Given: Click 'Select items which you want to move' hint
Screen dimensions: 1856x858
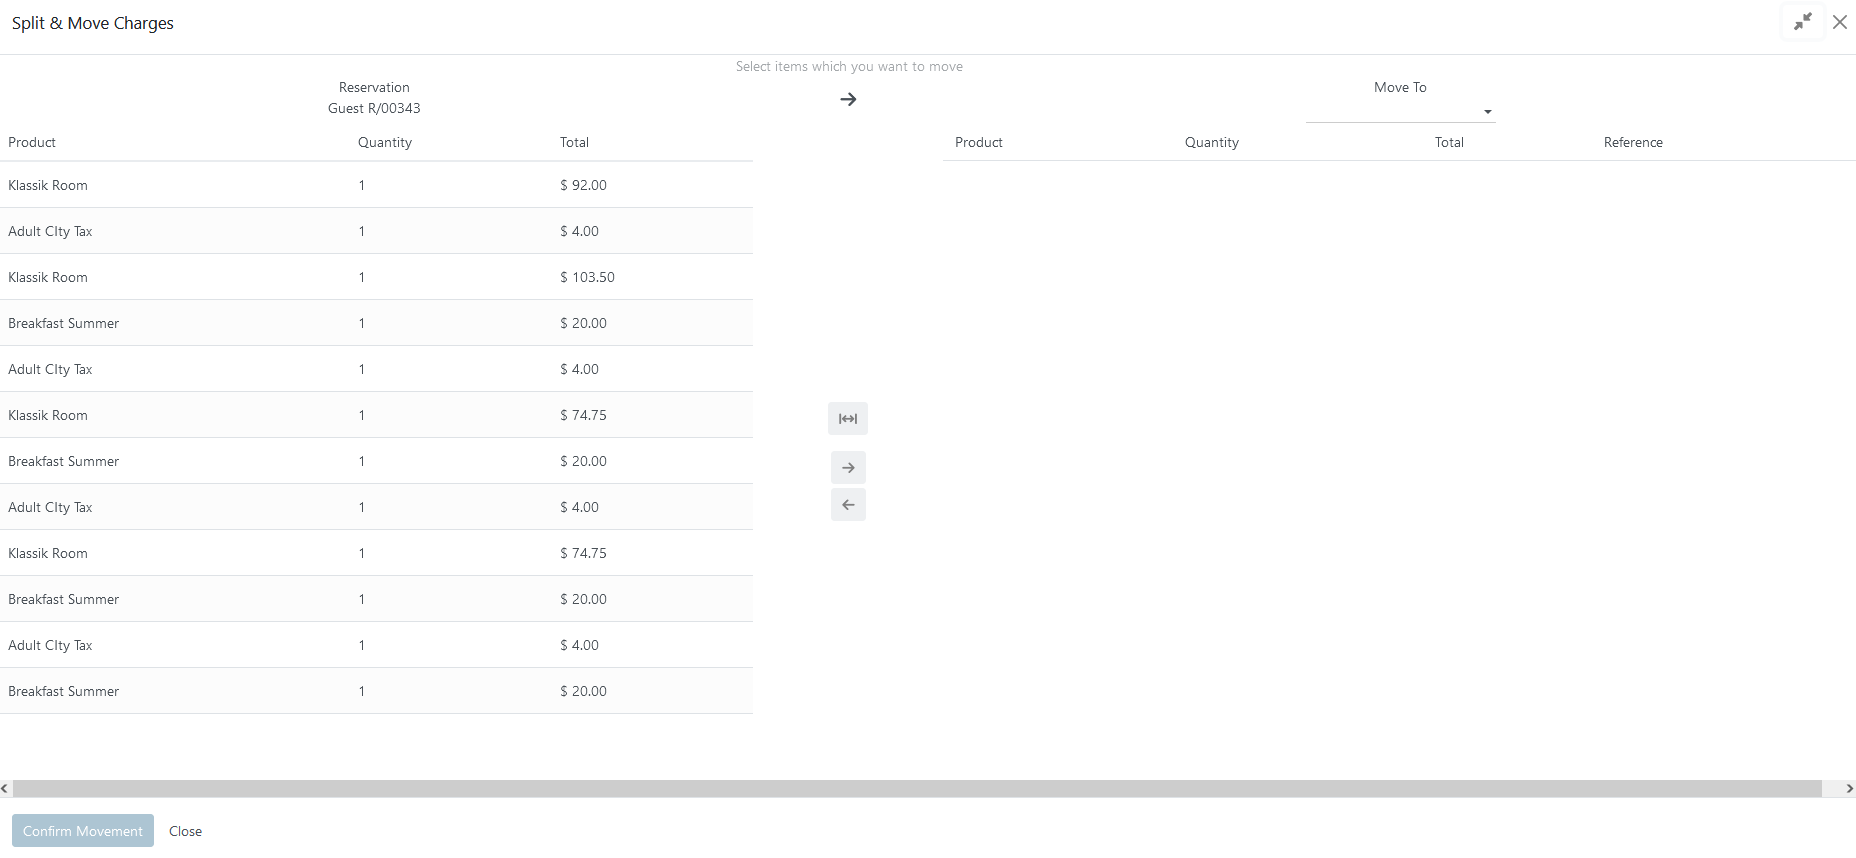Looking at the screenshot, I should click(849, 66).
